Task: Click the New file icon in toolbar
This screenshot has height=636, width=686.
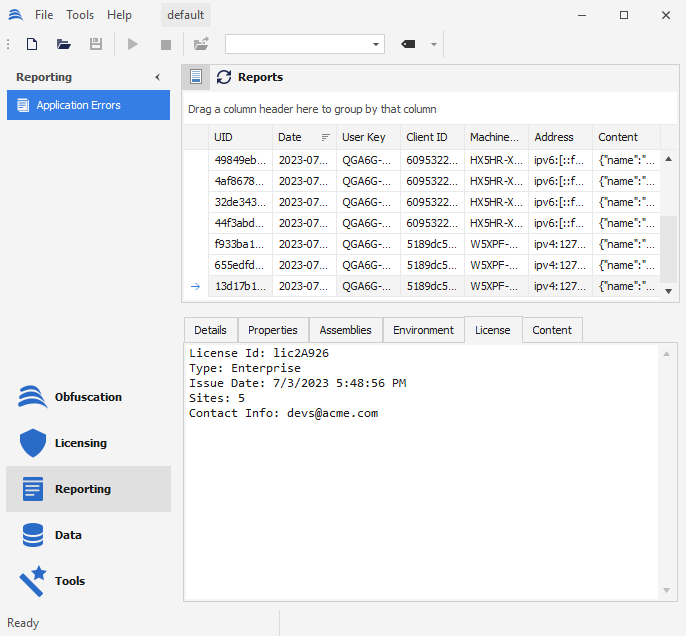Action: 32,44
